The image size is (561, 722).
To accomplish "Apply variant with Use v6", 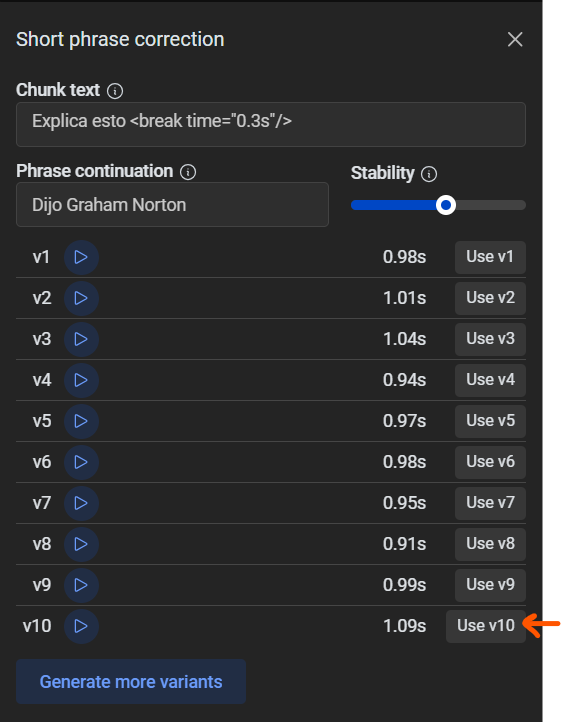I will [x=490, y=462].
